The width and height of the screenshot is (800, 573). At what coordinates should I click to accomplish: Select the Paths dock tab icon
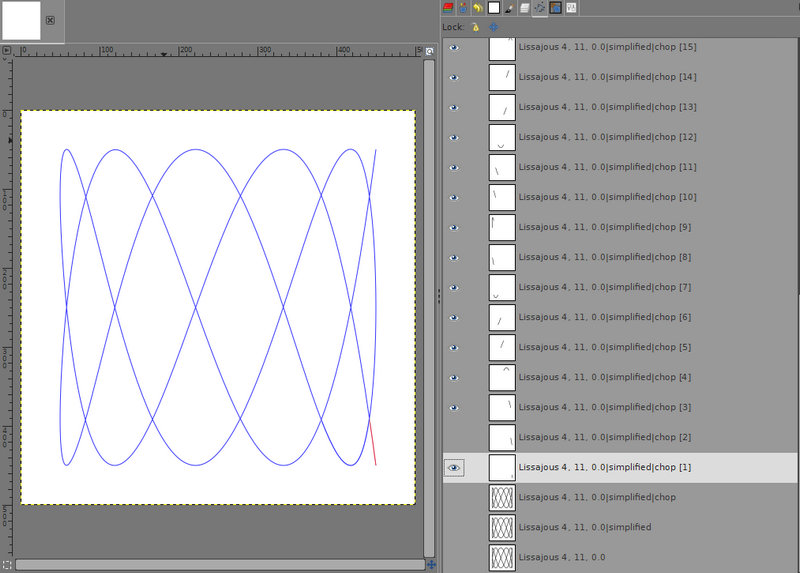tap(539, 7)
